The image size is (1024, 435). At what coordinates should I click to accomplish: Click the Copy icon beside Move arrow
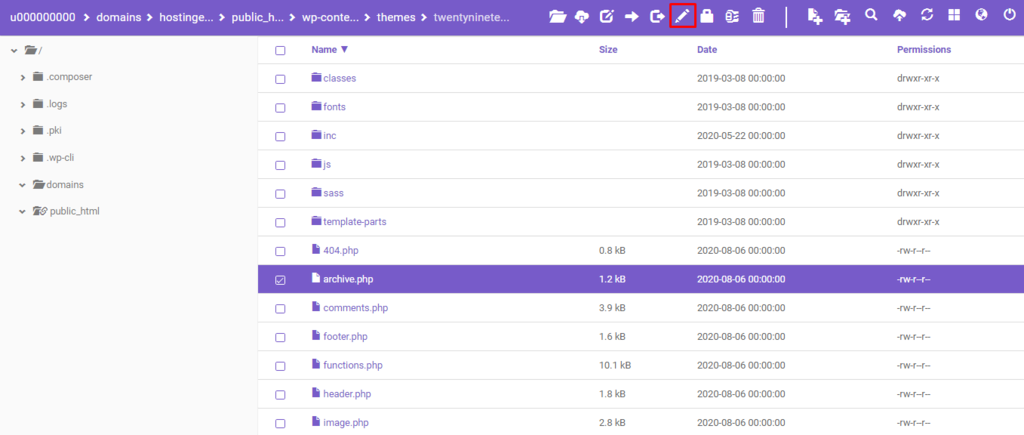click(657, 16)
